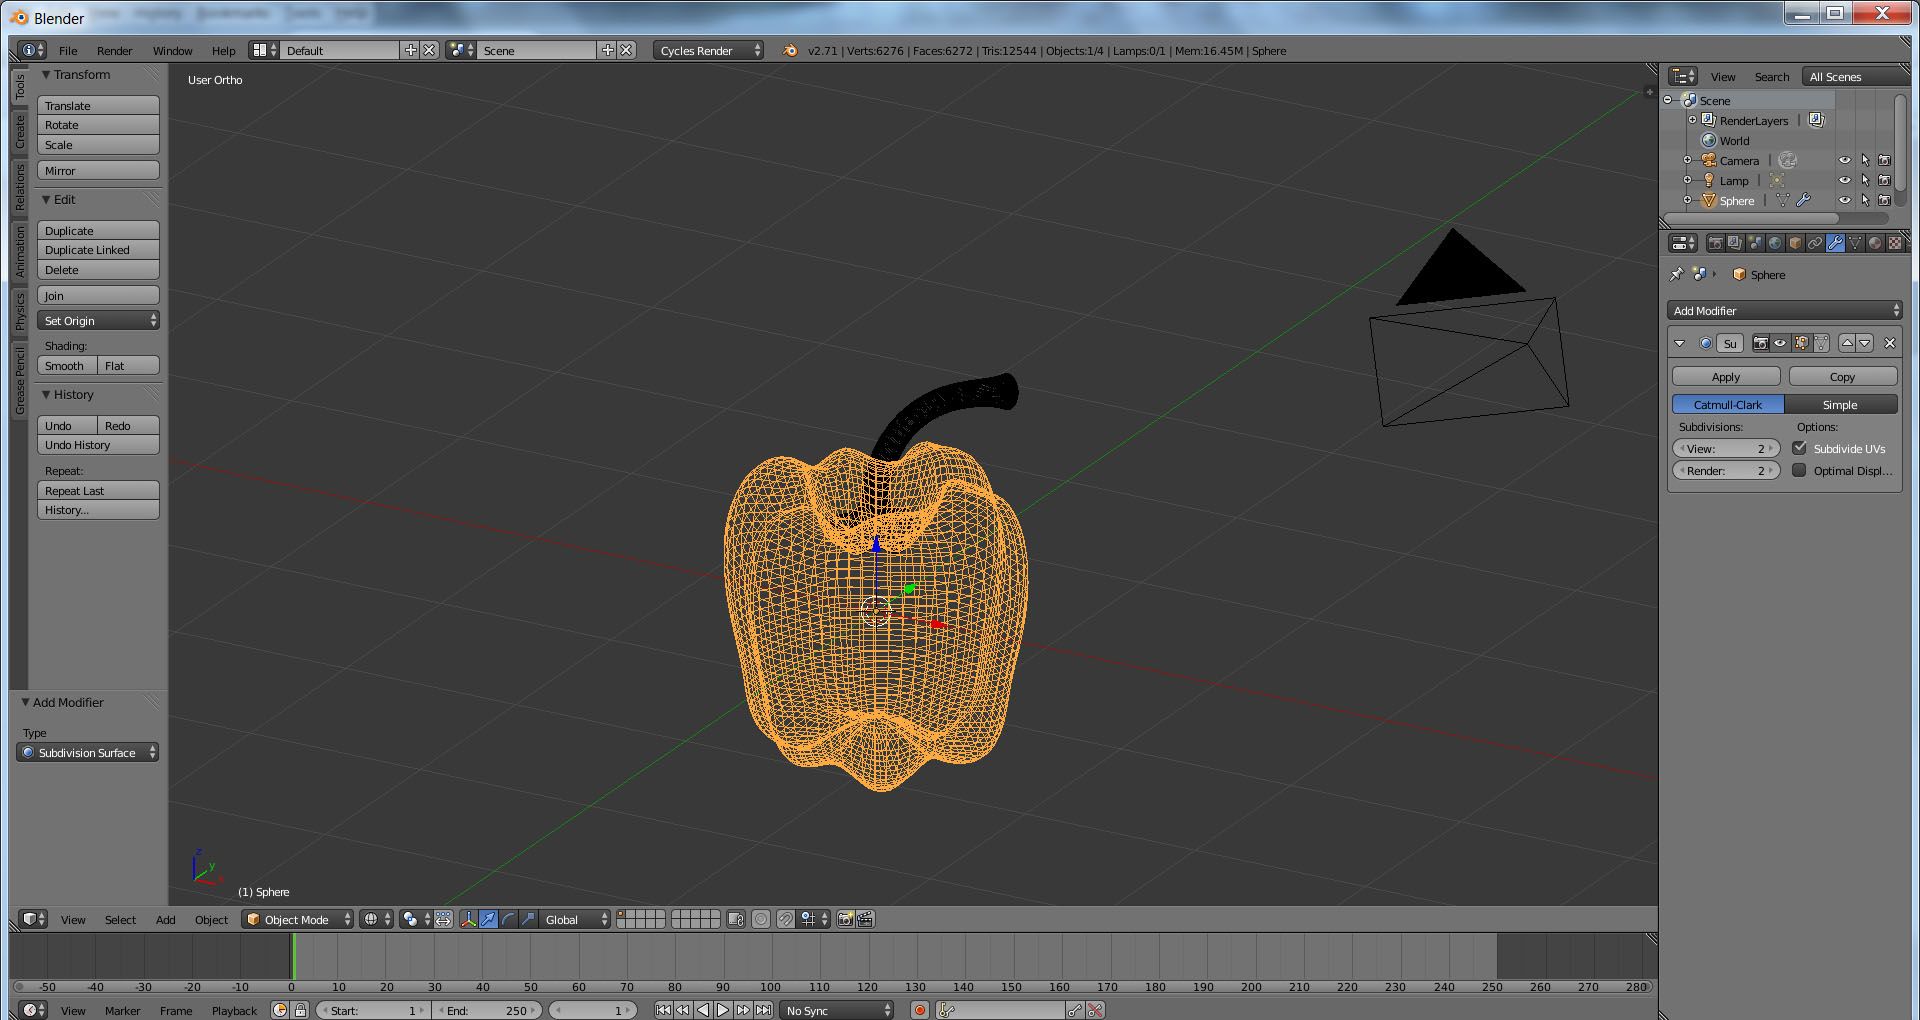The image size is (1920, 1020).
Task: Pin the properties context with pushpin icon
Action: point(1677,274)
